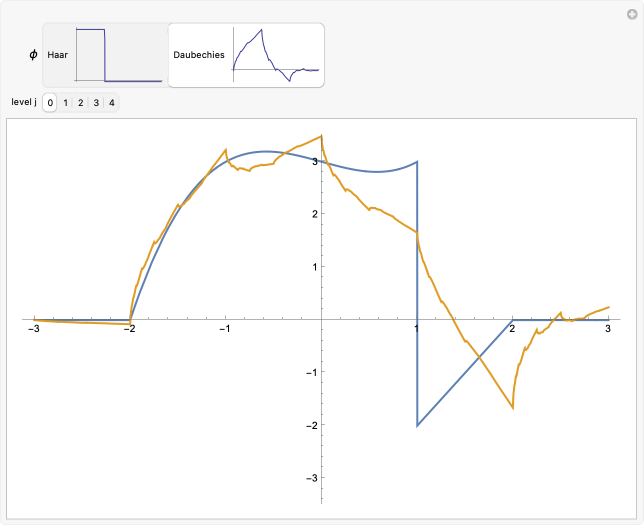Click the x-axis tick label -3
This screenshot has width=644, height=526.
tap(33, 329)
